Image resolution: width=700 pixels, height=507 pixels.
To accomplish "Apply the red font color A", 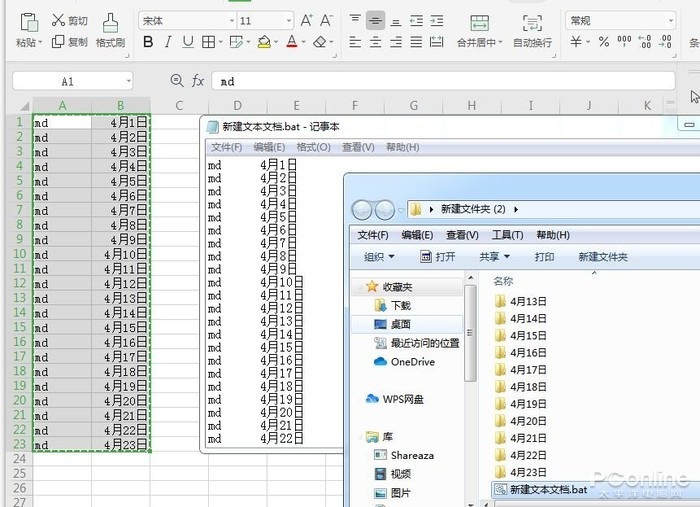I will pos(292,42).
